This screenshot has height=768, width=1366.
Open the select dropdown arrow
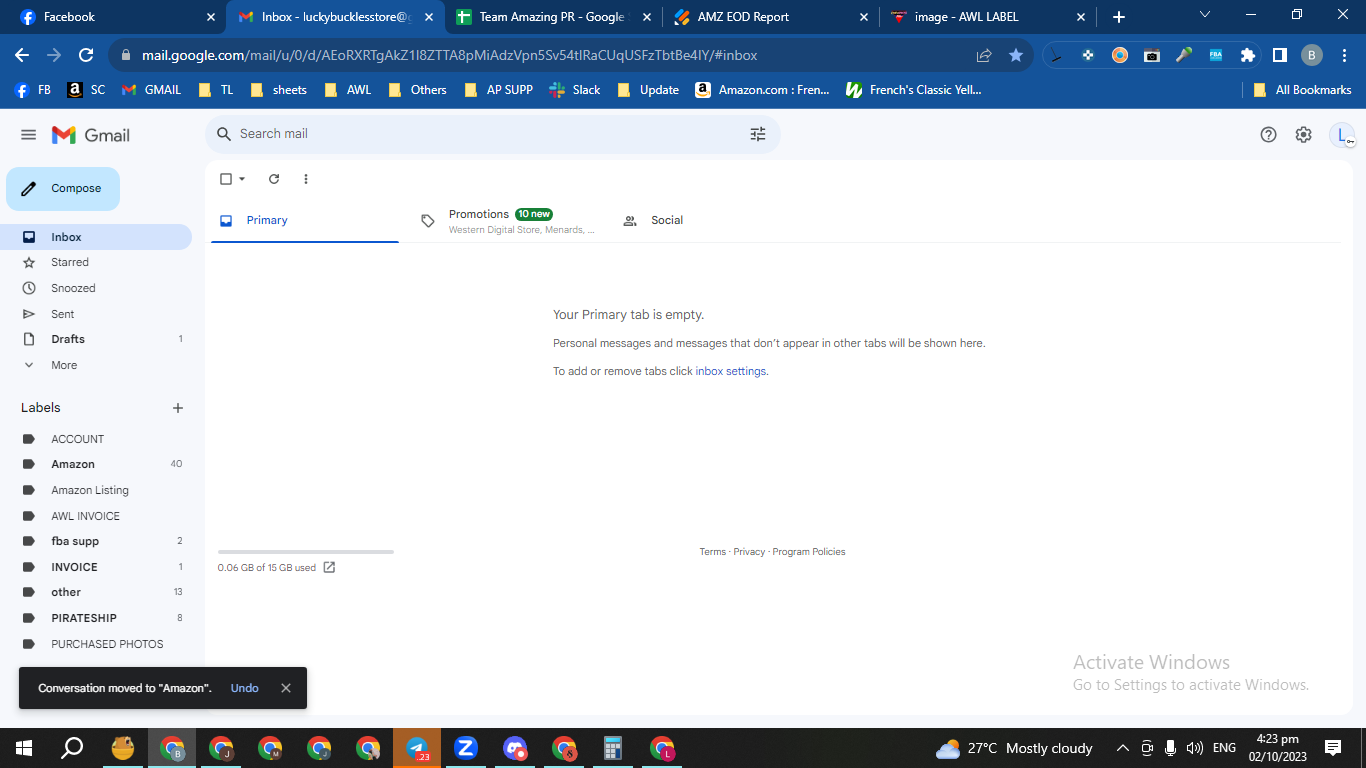242,179
